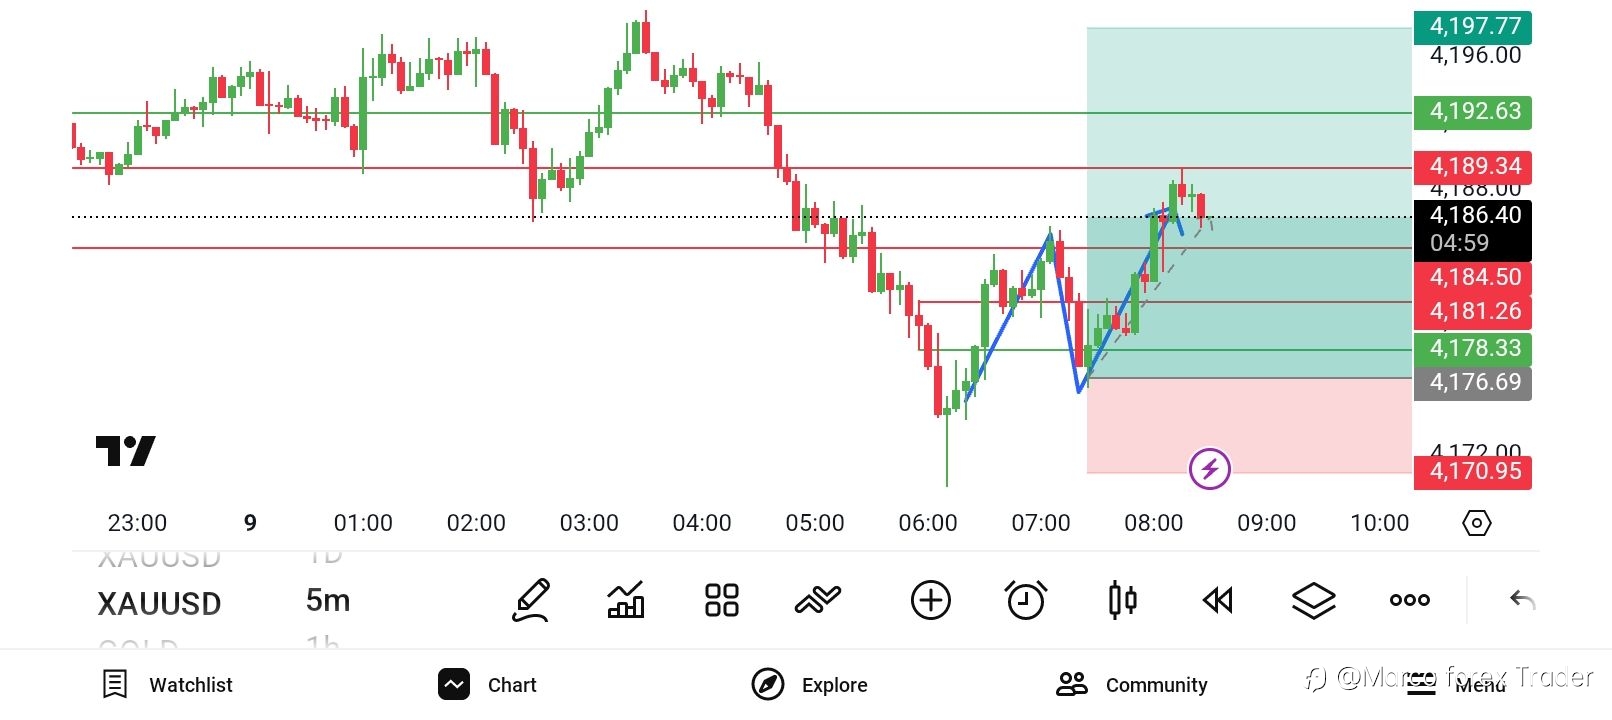Screen dimensions: 1612x720
Task: Switch to the Explore tab
Action: (809, 685)
